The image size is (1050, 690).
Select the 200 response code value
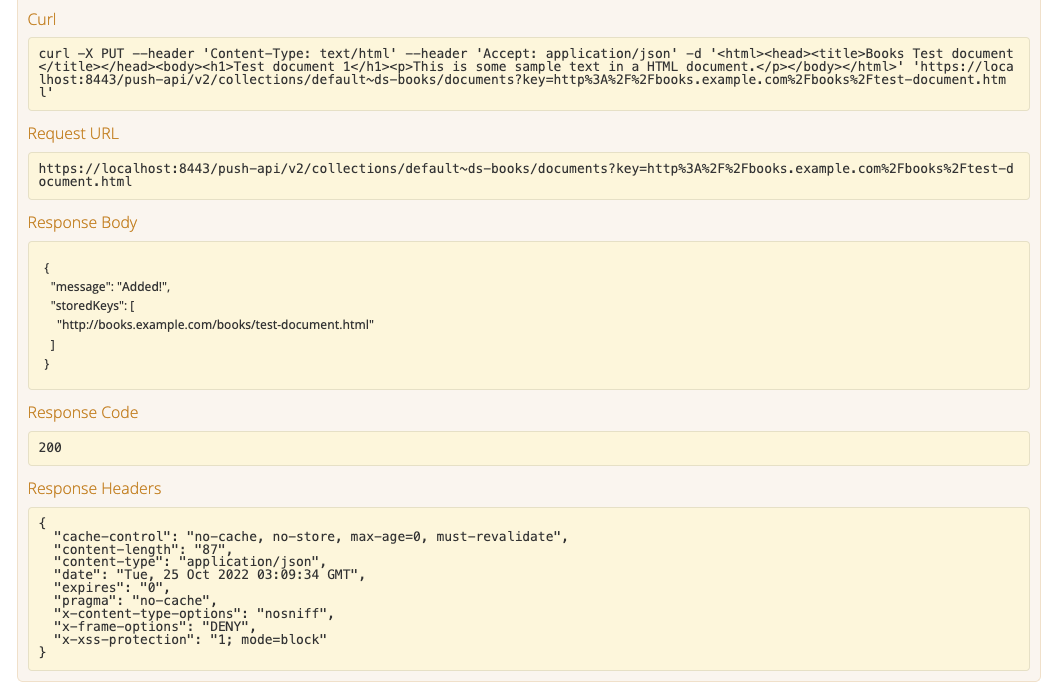(x=49, y=447)
